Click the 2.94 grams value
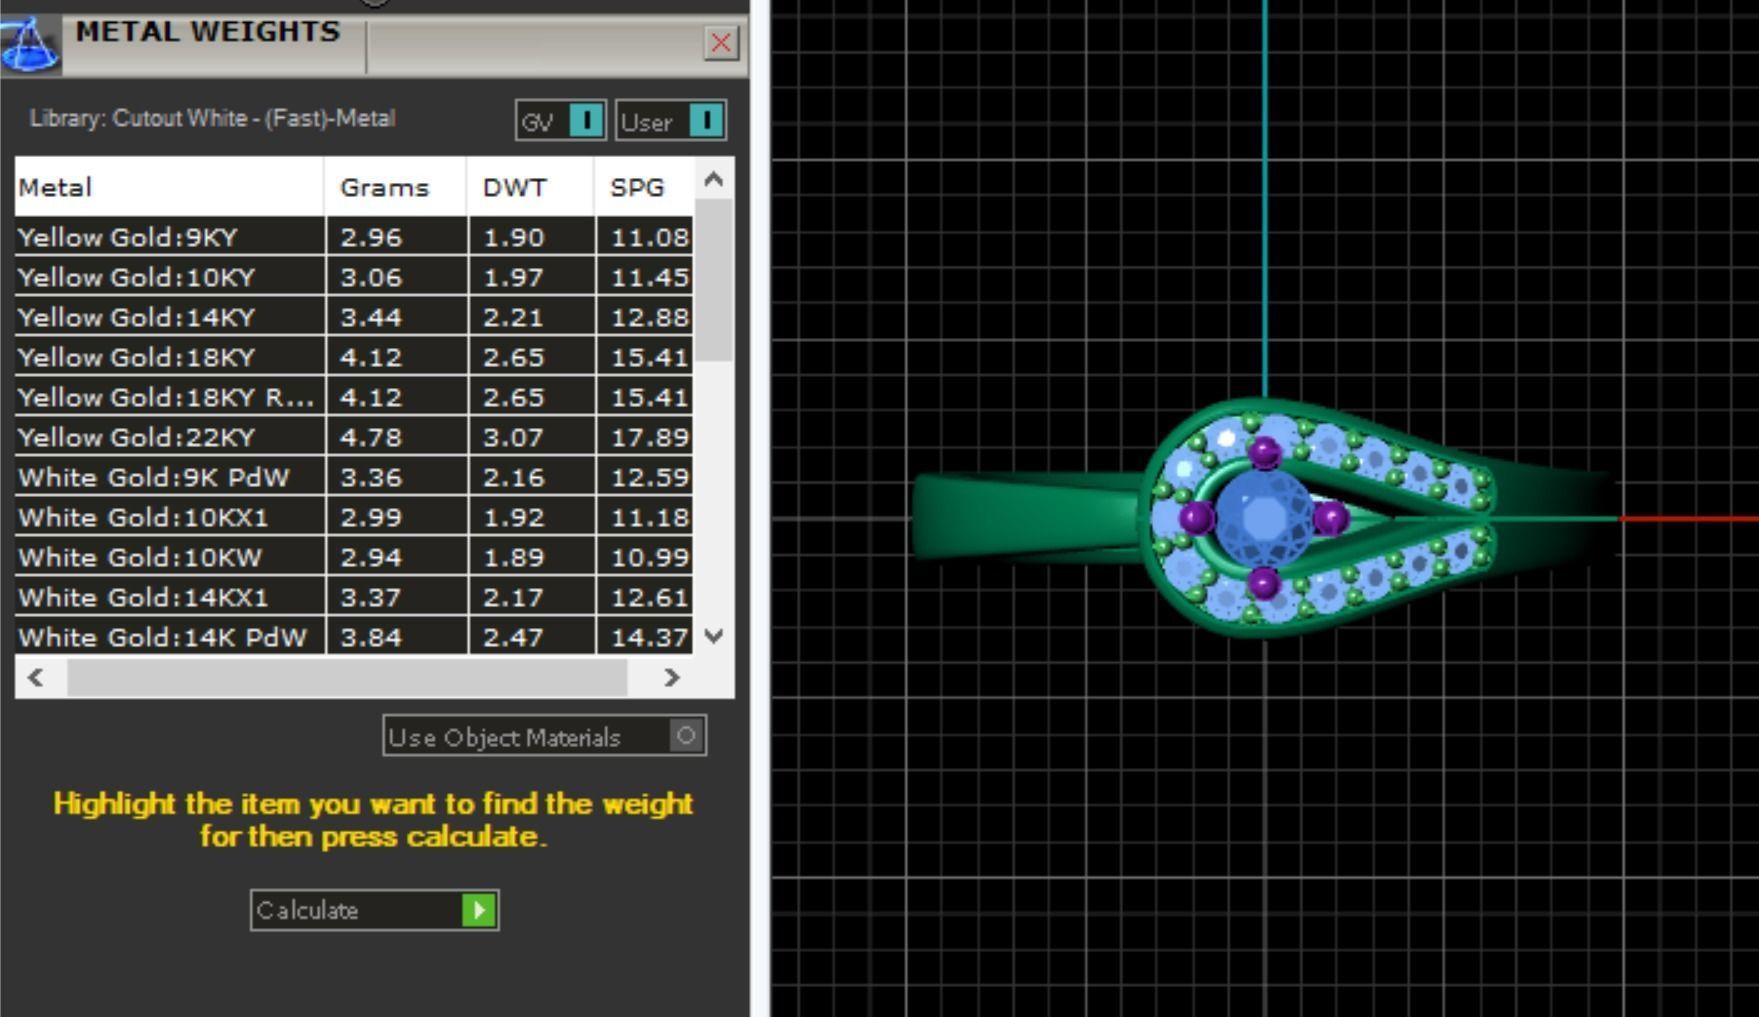This screenshot has height=1017, width=1759. [x=371, y=557]
